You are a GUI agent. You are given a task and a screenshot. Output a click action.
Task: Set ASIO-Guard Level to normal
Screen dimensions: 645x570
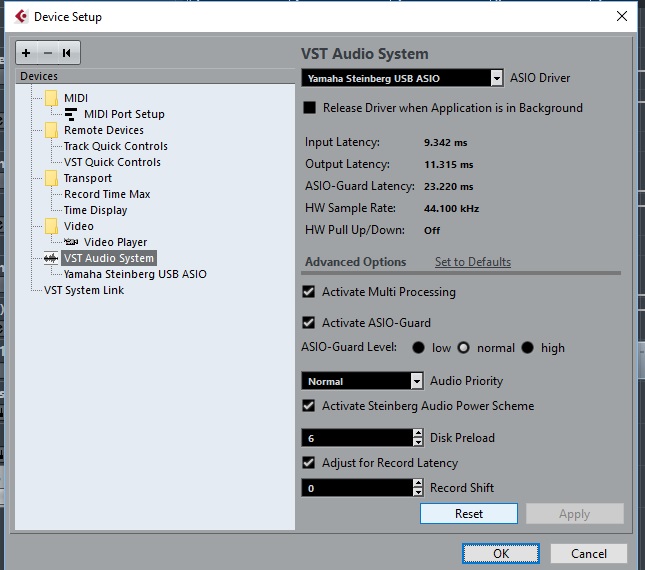[x=464, y=348]
